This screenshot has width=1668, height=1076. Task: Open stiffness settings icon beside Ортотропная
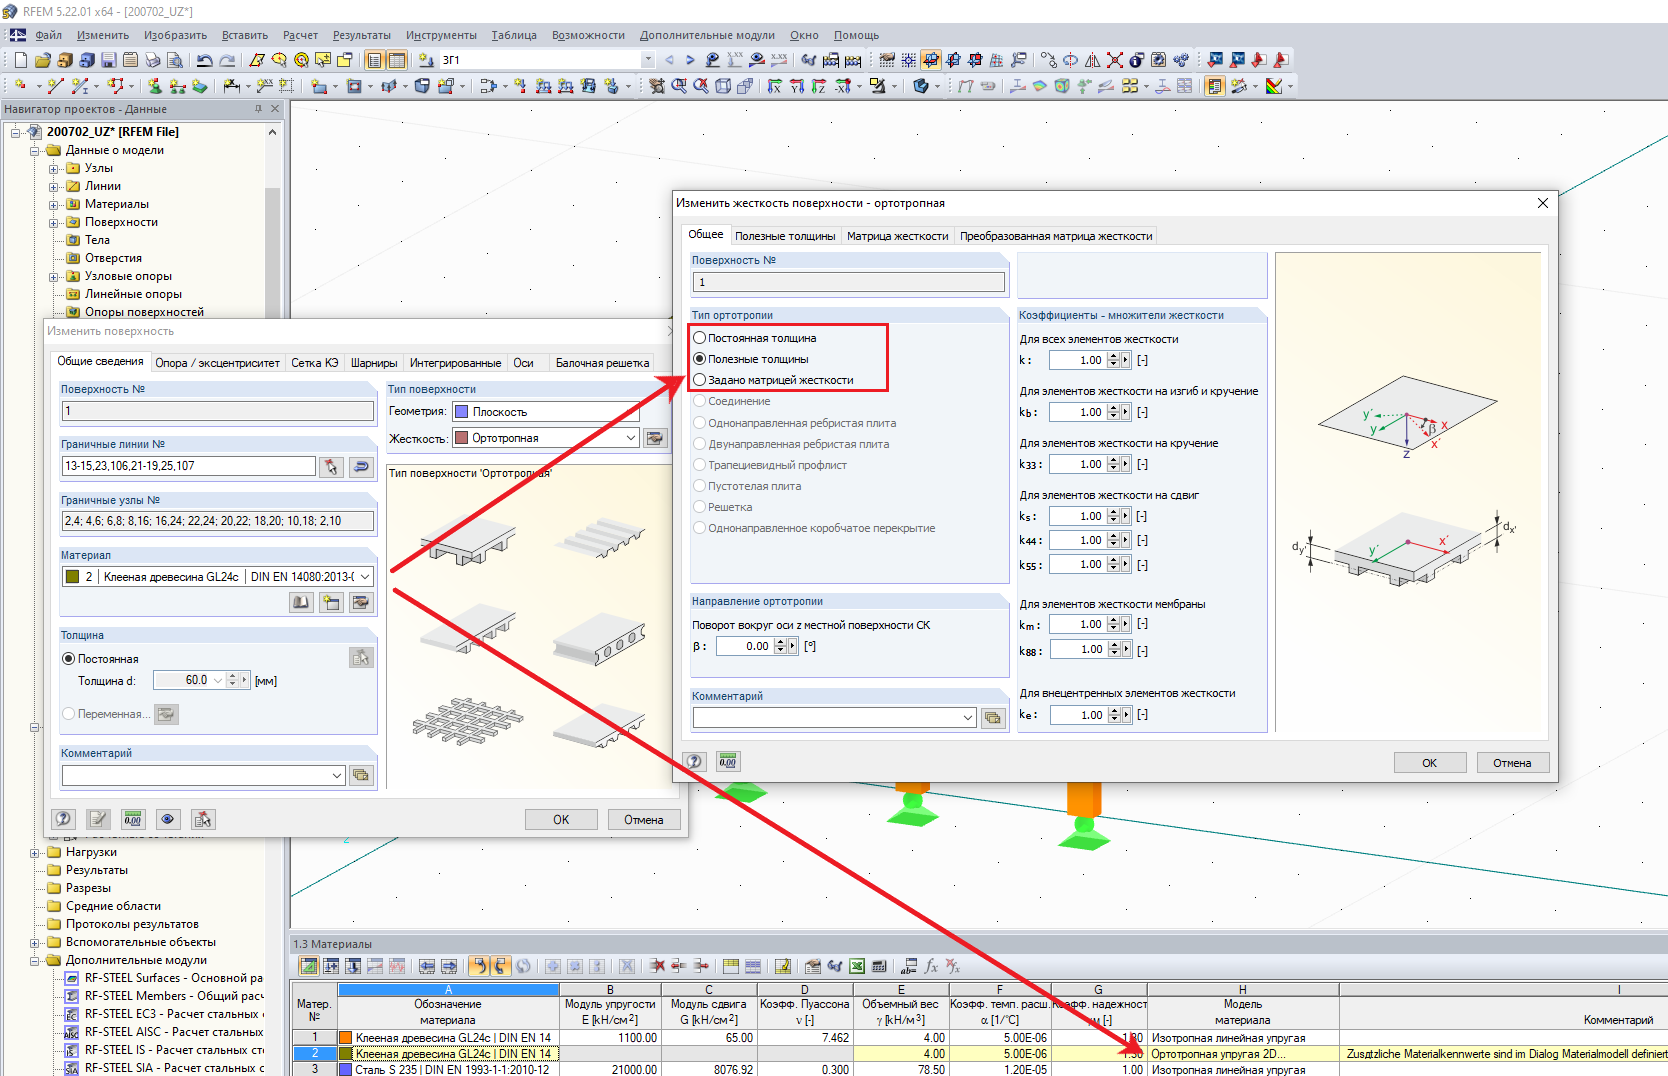[x=655, y=438]
